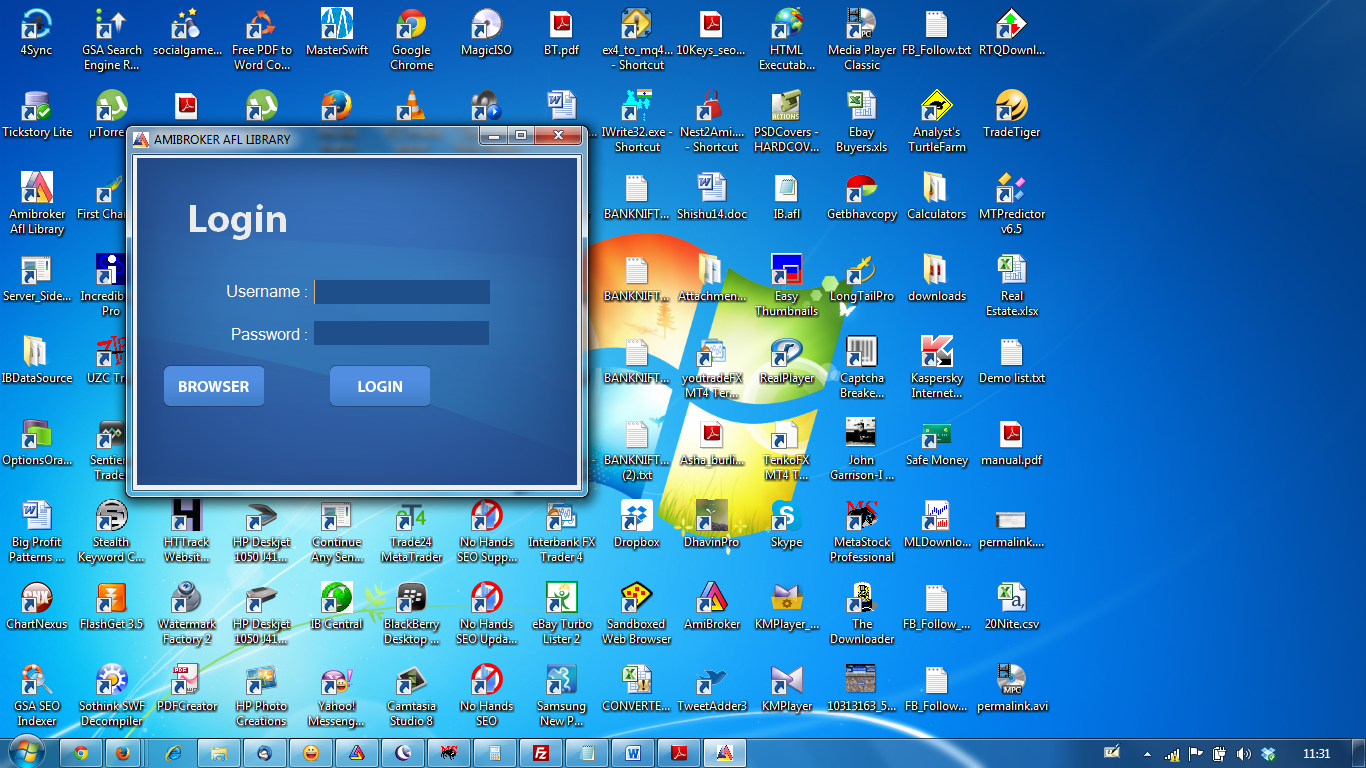Select the FlashGet 3.5 desktop icon
The image size is (1366, 768).
[x=112, y=606]
